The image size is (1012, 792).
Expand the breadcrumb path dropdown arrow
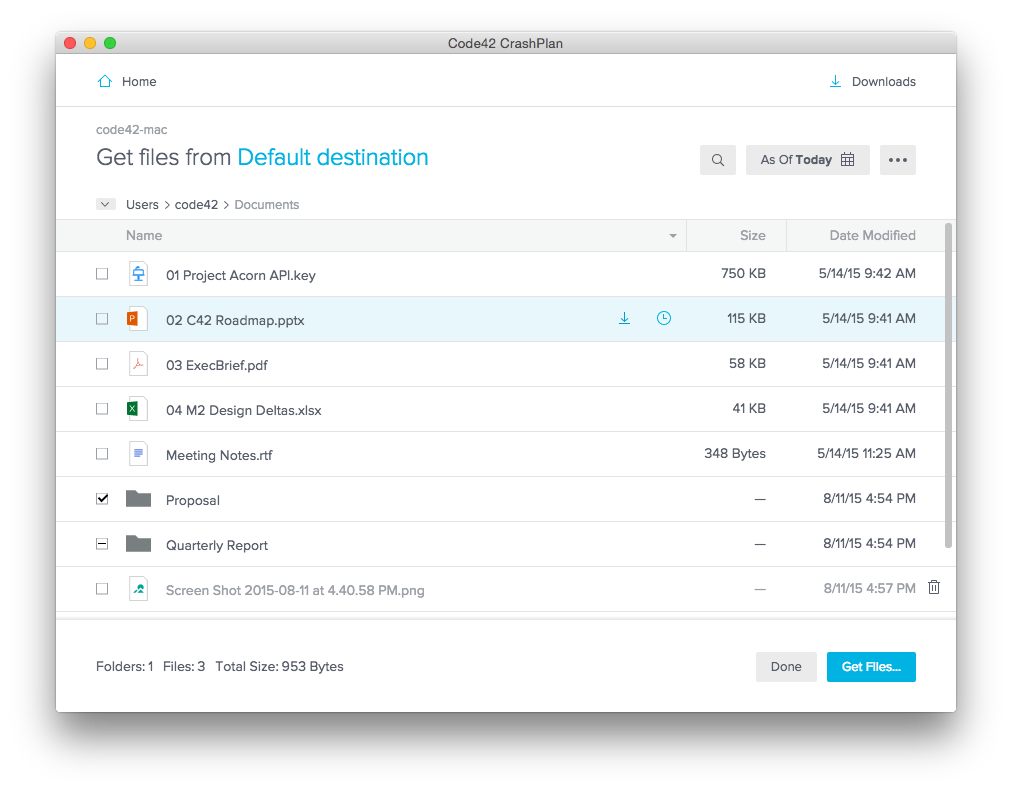[x=105, y=204]
